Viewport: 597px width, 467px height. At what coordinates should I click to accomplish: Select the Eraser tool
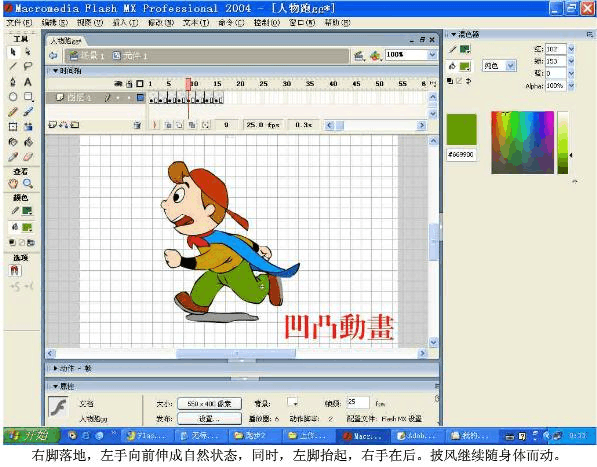[28, 157]
